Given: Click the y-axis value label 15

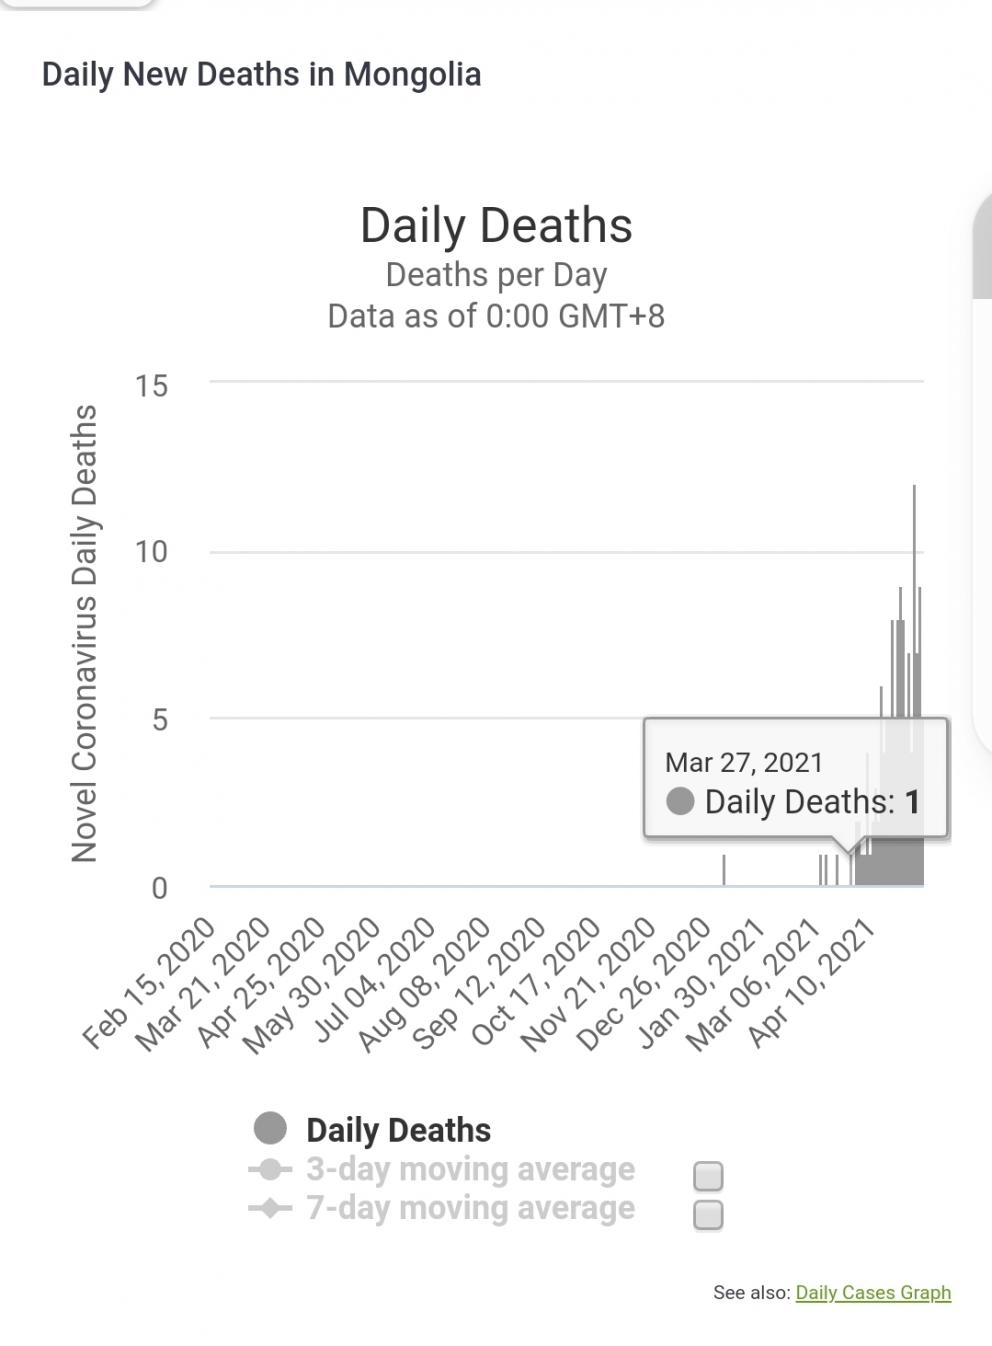Looking at the screenshot, I should [x=152, y=385].
